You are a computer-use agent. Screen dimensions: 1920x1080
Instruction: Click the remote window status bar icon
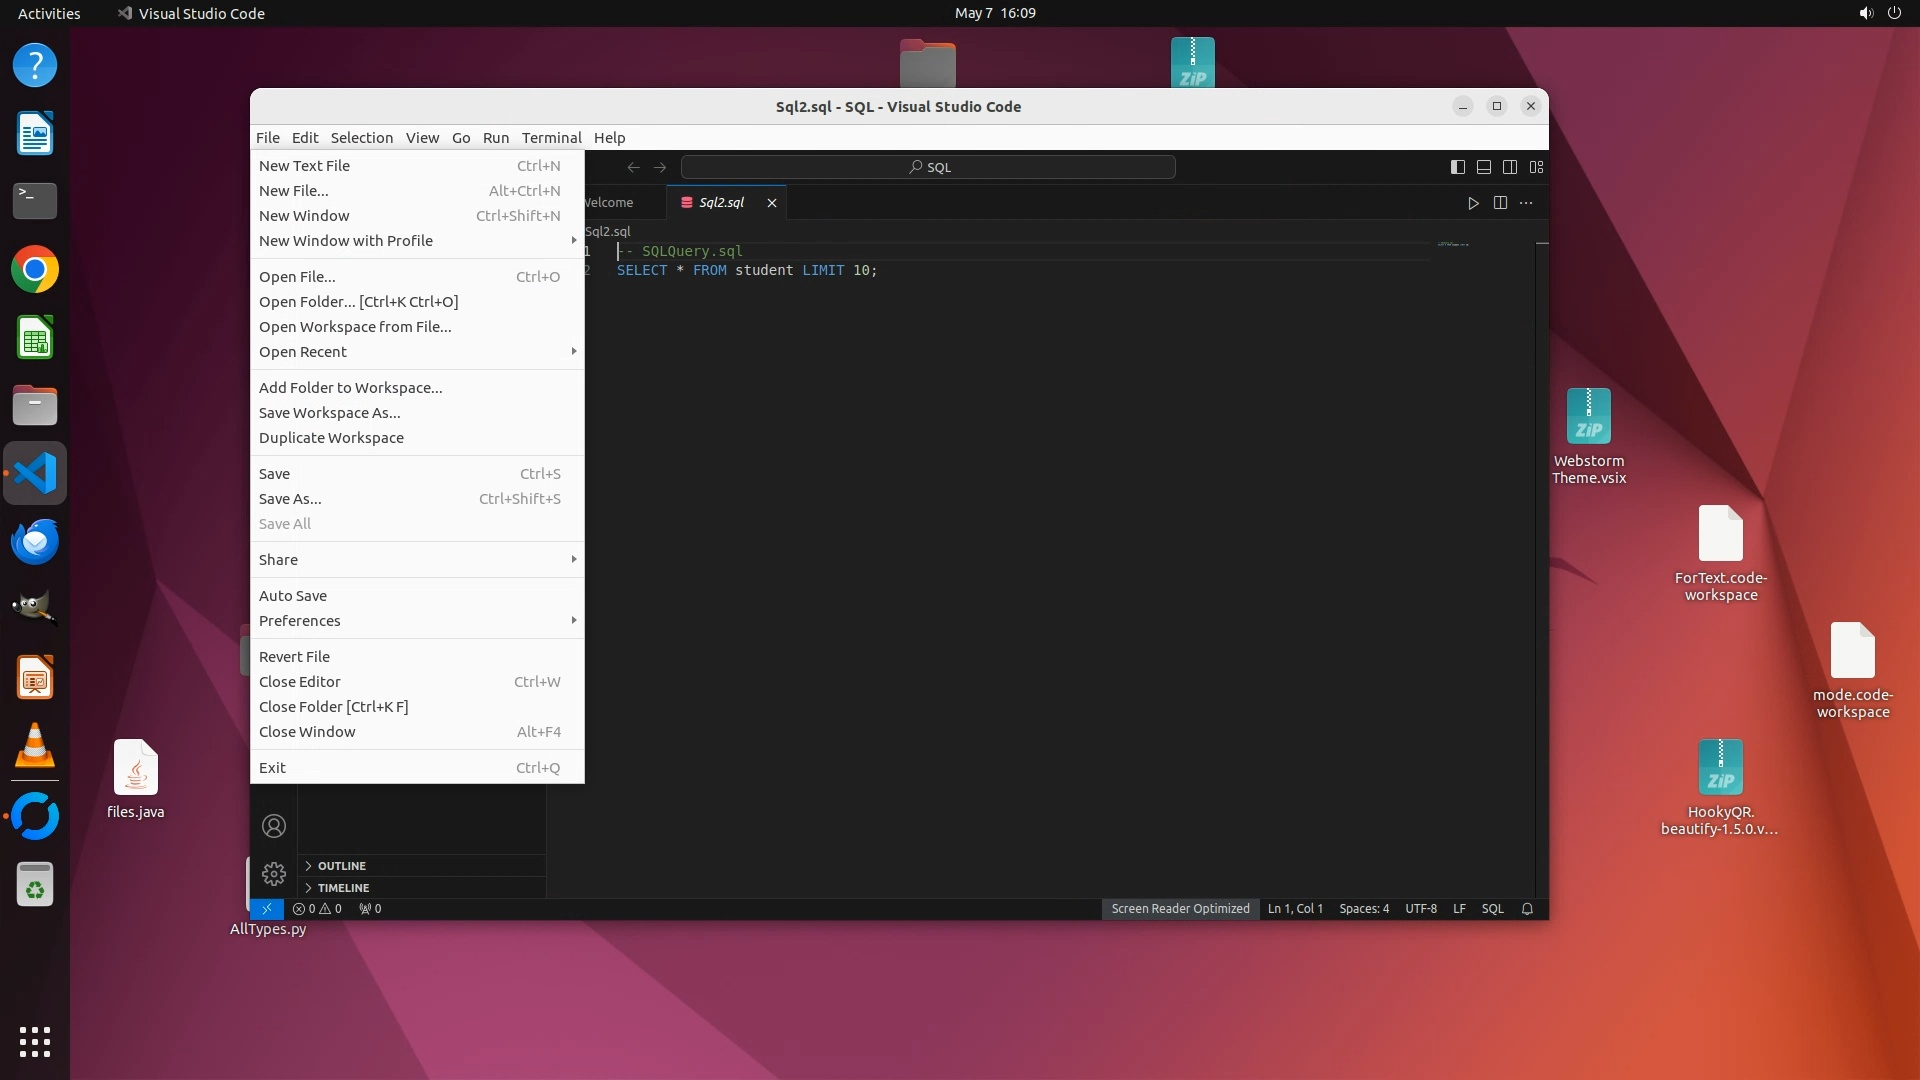[x=266, y=909]
